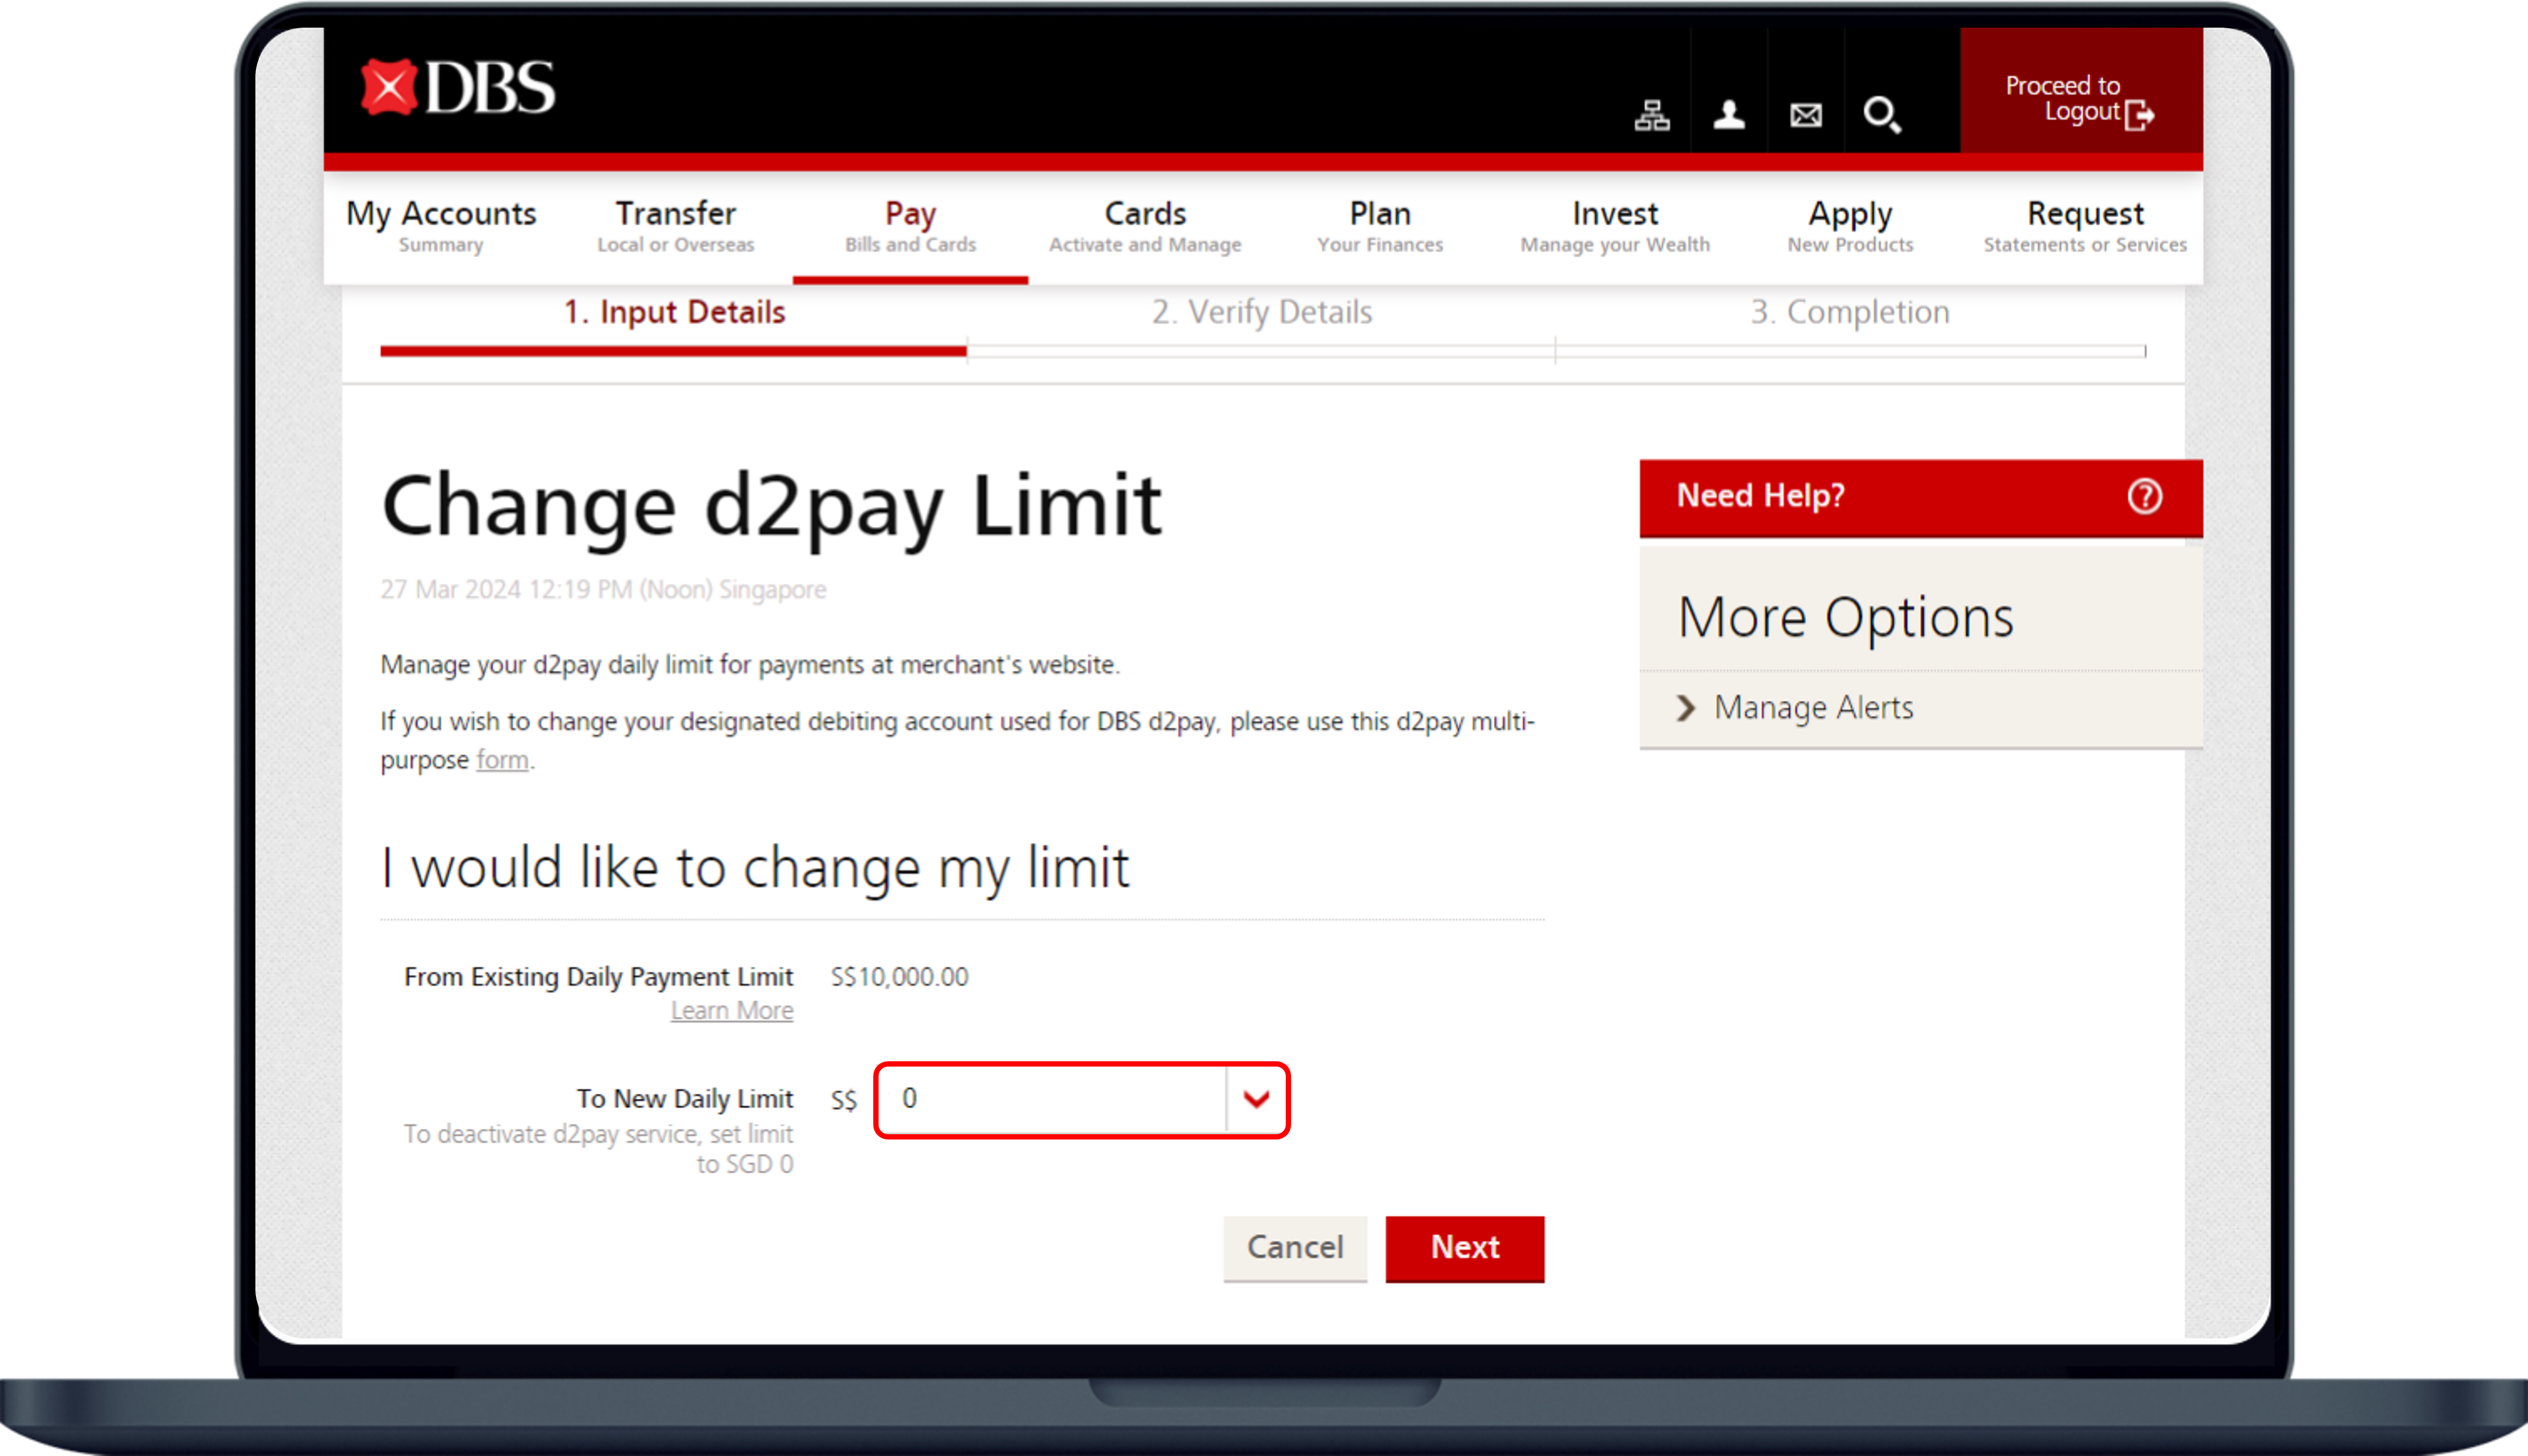Open Pay Bills and Cards menu
The height and width of the screenshot is (1456, 2528).
click(x=910, y=227)
